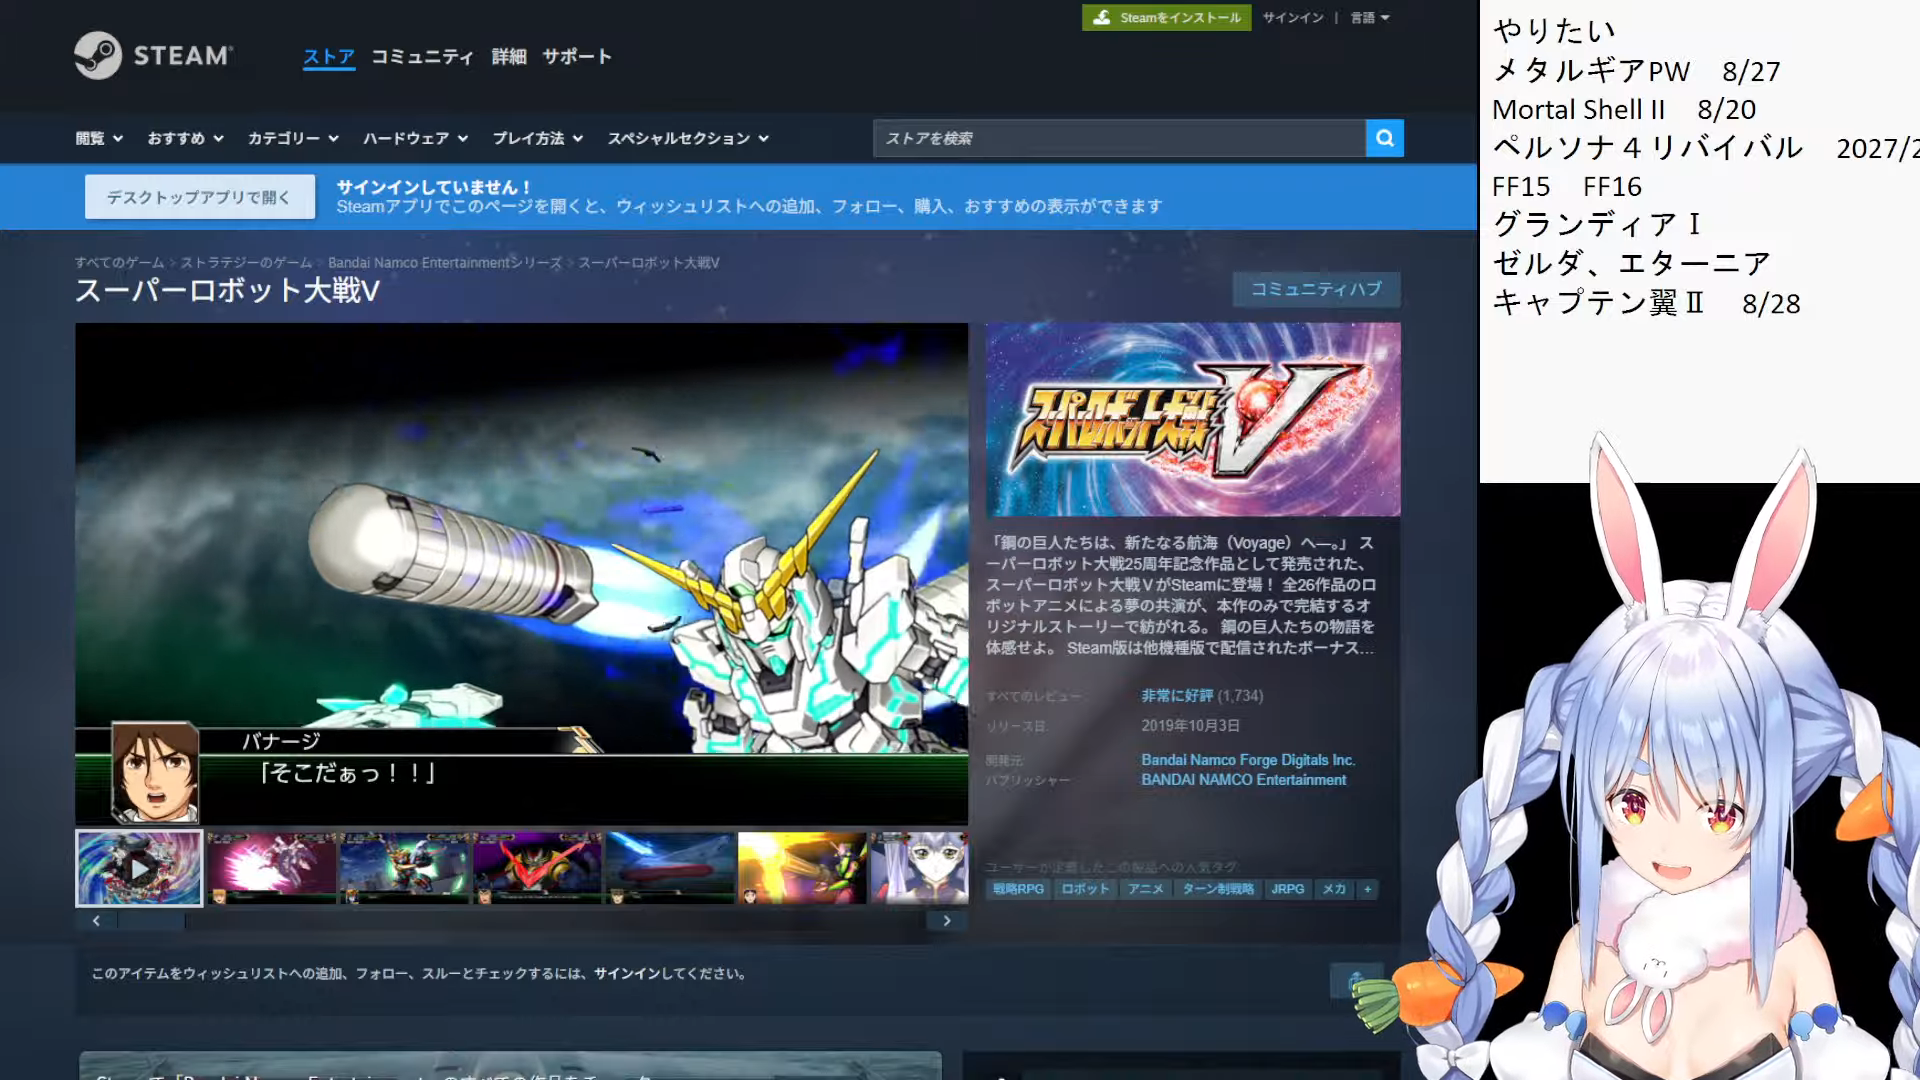1920x1080 pixels.
Task: Open the コミュニティ tab
Action: tap(422, 57)
